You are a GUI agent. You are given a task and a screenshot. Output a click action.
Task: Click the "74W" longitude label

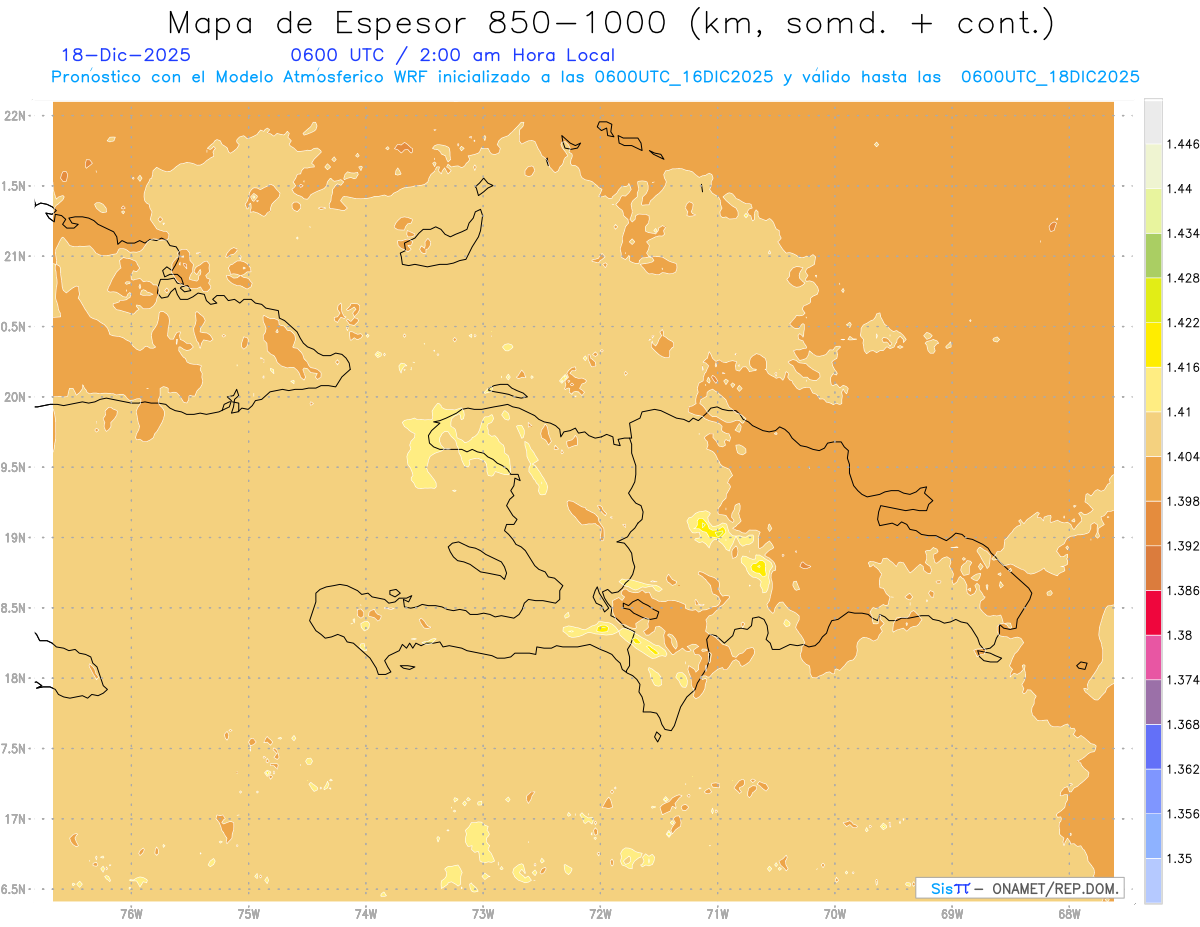[366, 914]
